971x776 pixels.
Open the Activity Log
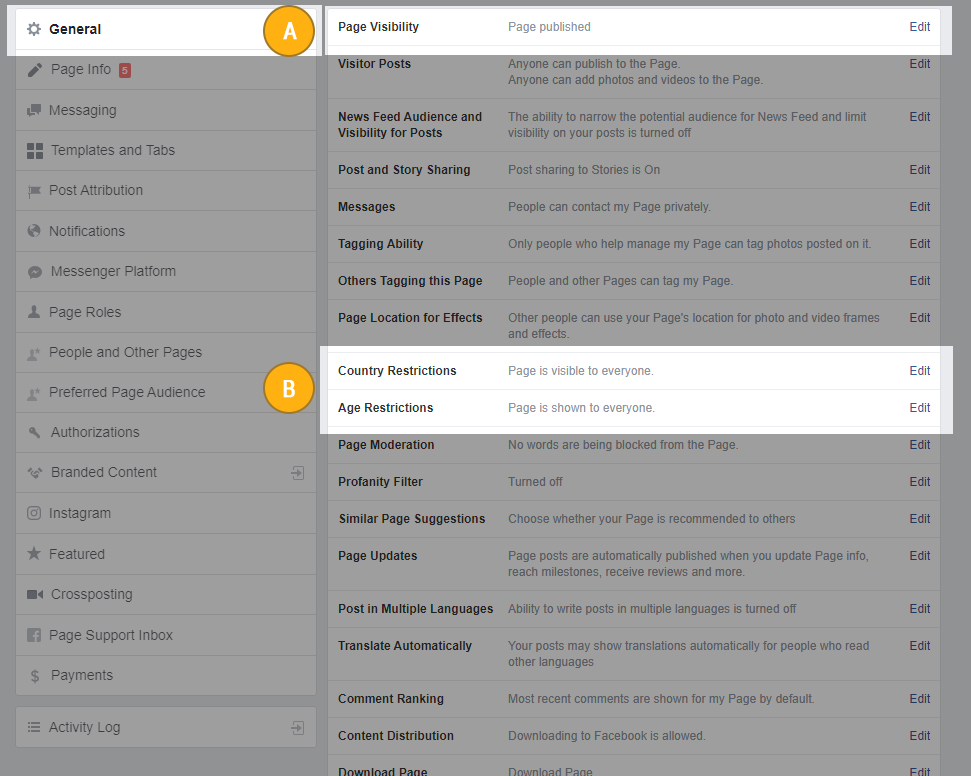(x=166, y=727)
